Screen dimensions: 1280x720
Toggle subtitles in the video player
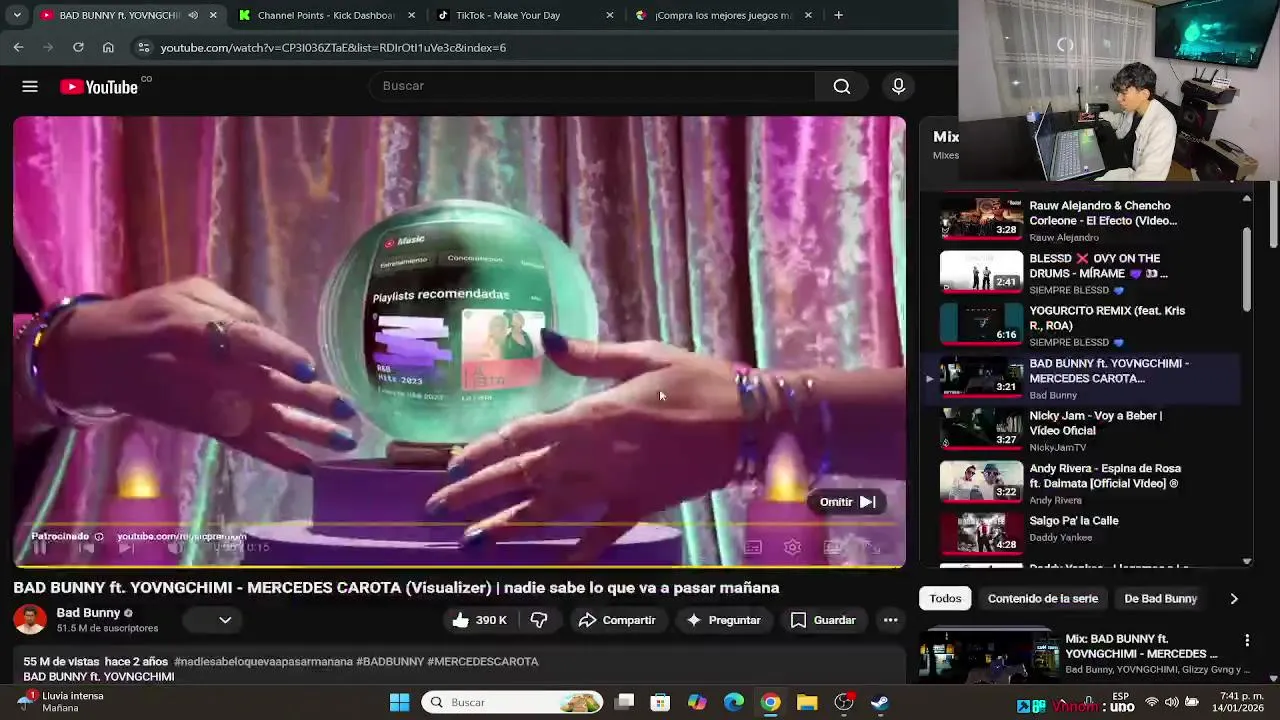coord(752,547)
